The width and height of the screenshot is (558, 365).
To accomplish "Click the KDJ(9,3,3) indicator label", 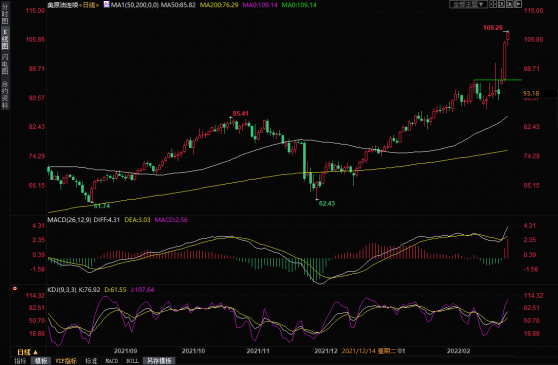I will tap(62, 290).
